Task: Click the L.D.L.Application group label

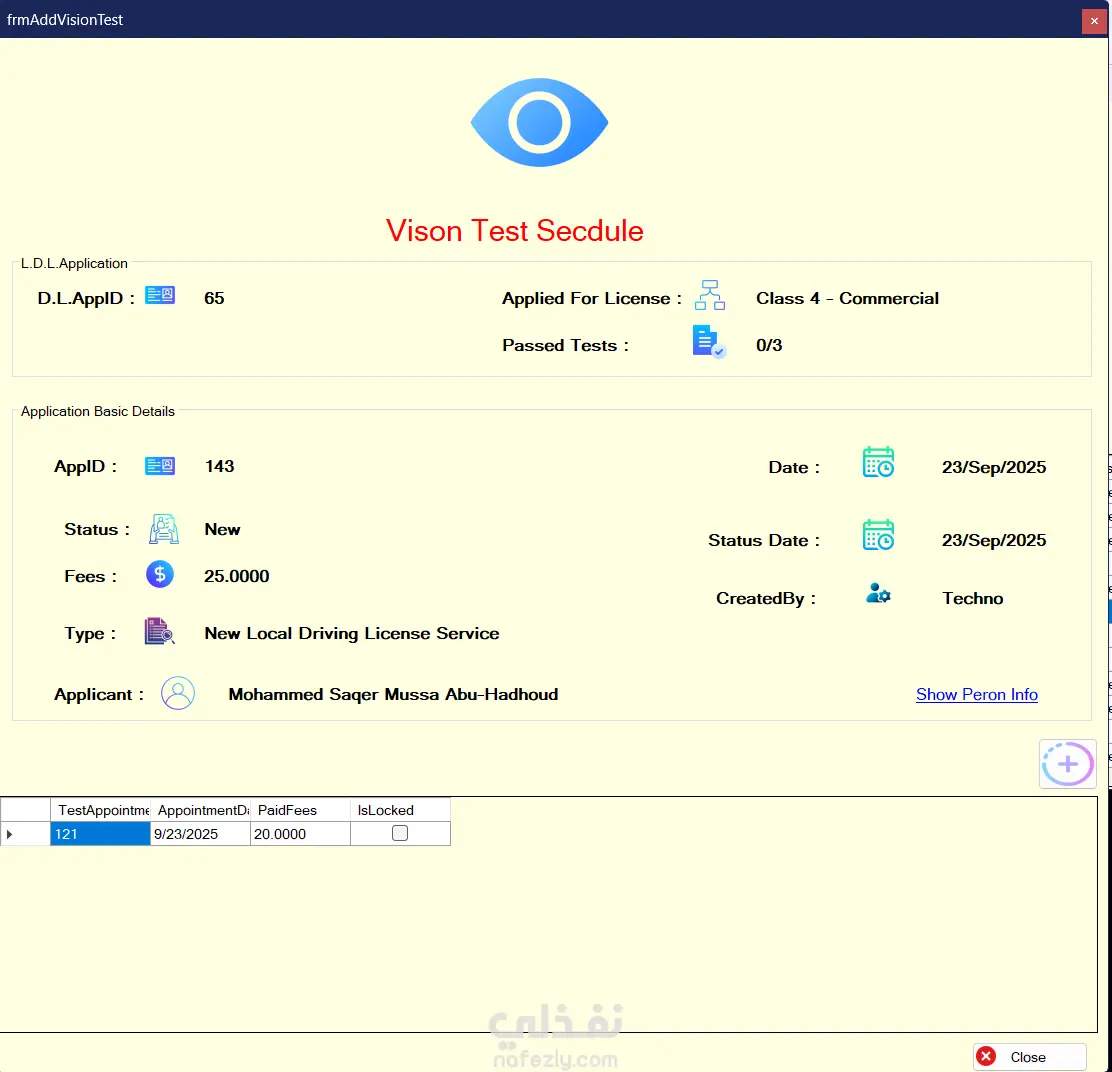Action: (74, 263)
